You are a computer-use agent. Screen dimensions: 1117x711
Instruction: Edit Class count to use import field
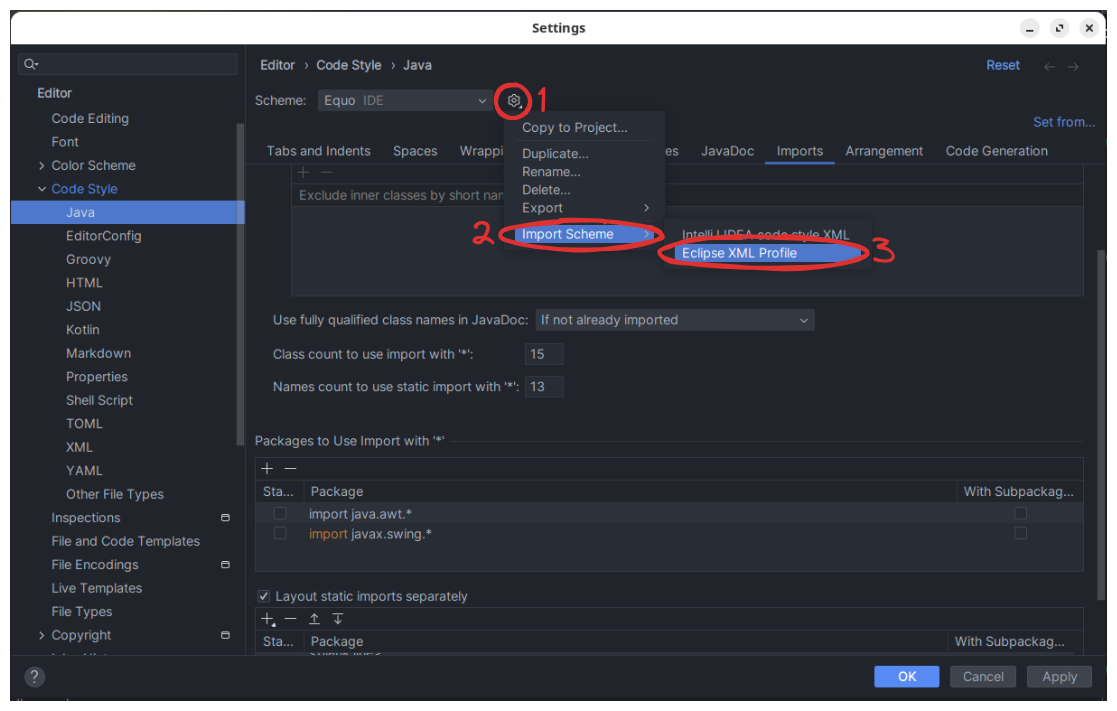click(544, 354)
